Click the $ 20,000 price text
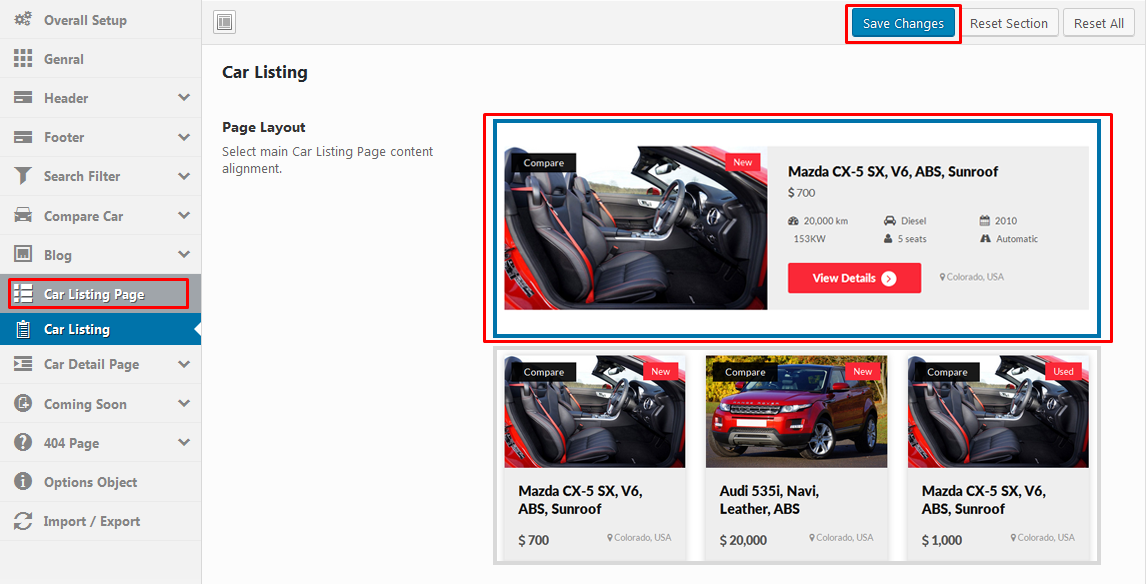Image resolution: width=1146 pixels, height=584 pixels. pos(743,540)
